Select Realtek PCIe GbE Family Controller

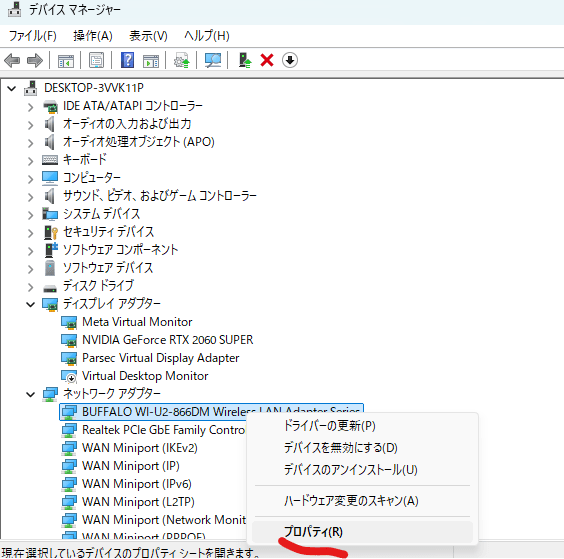pos(163,430)
